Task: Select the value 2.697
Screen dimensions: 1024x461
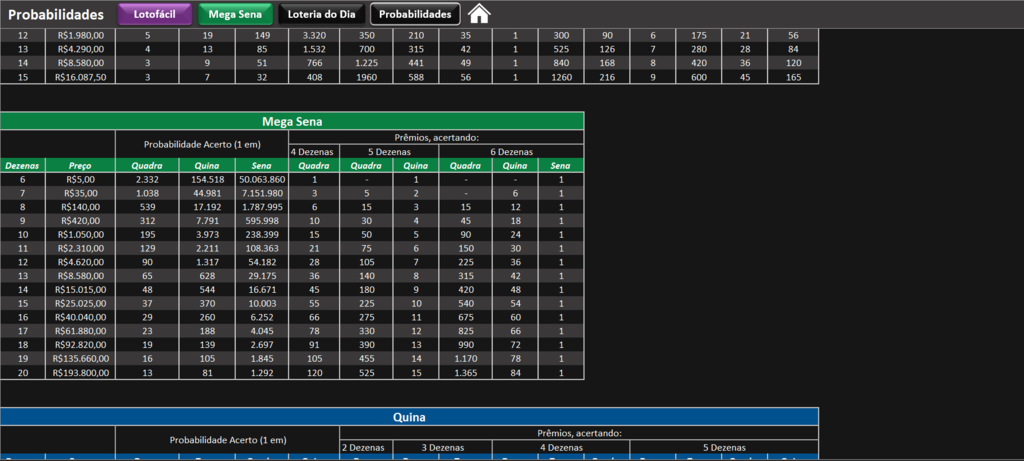Action: (x=262, y=345)
